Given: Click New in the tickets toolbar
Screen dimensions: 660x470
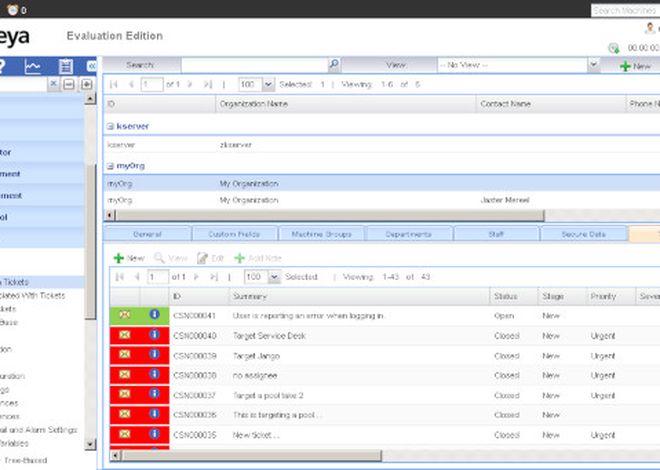Looking at the screenshot, I should click(x=129, y=258).
